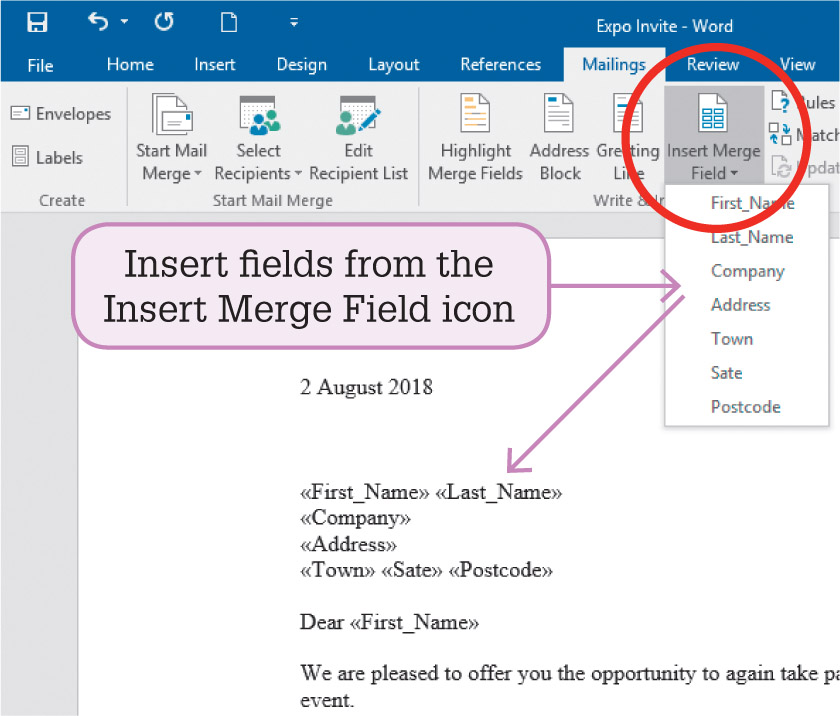
Task: Click the Redo/Repeat icon
Action: (x=164, y=22)
